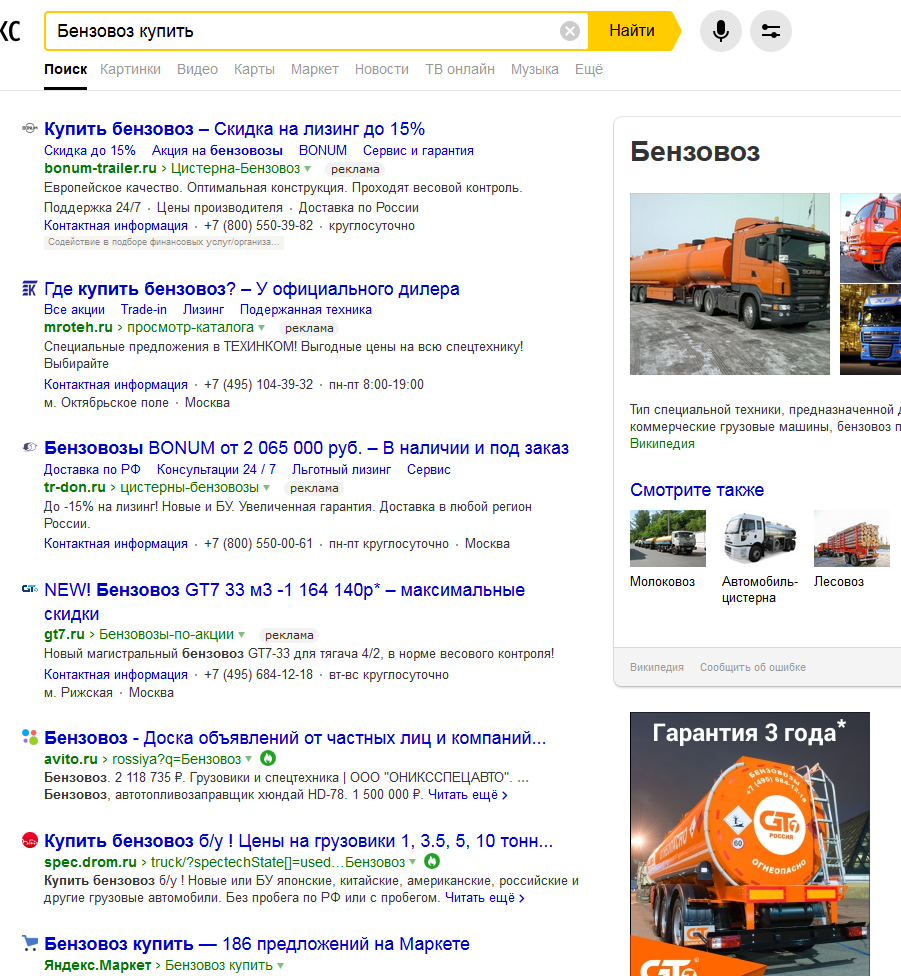This screenshot has height=976, width=901.
Task: Open the Карты tab
Action: pos(254,69)
